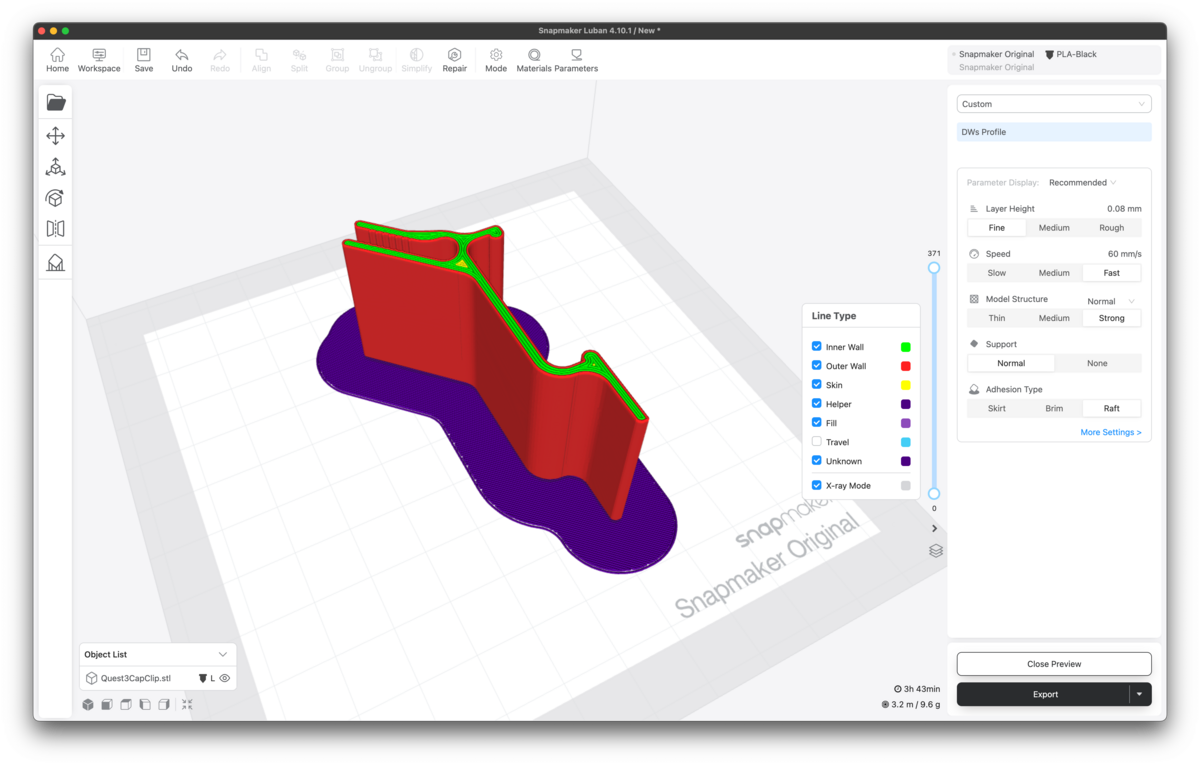Select Fine layer height
The image size is (1200, 765).
[x=997, y=228]
